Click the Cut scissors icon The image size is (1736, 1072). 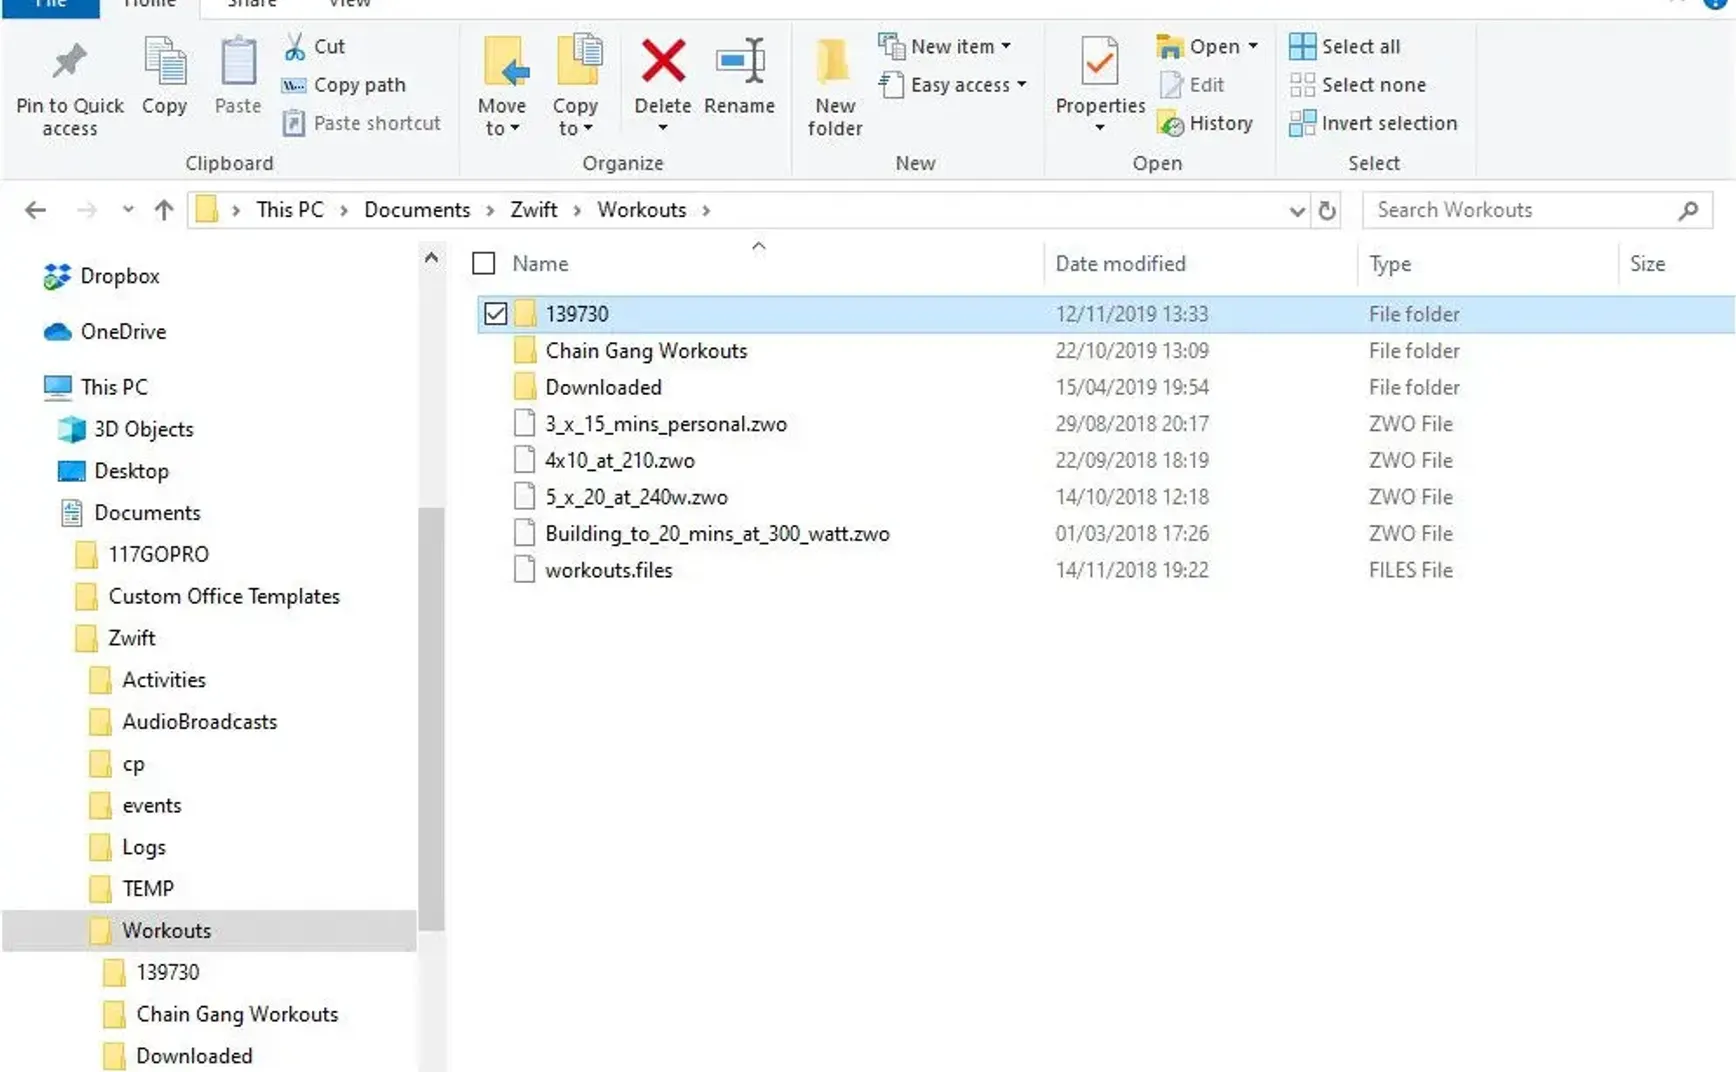click(x=295, y=46)
